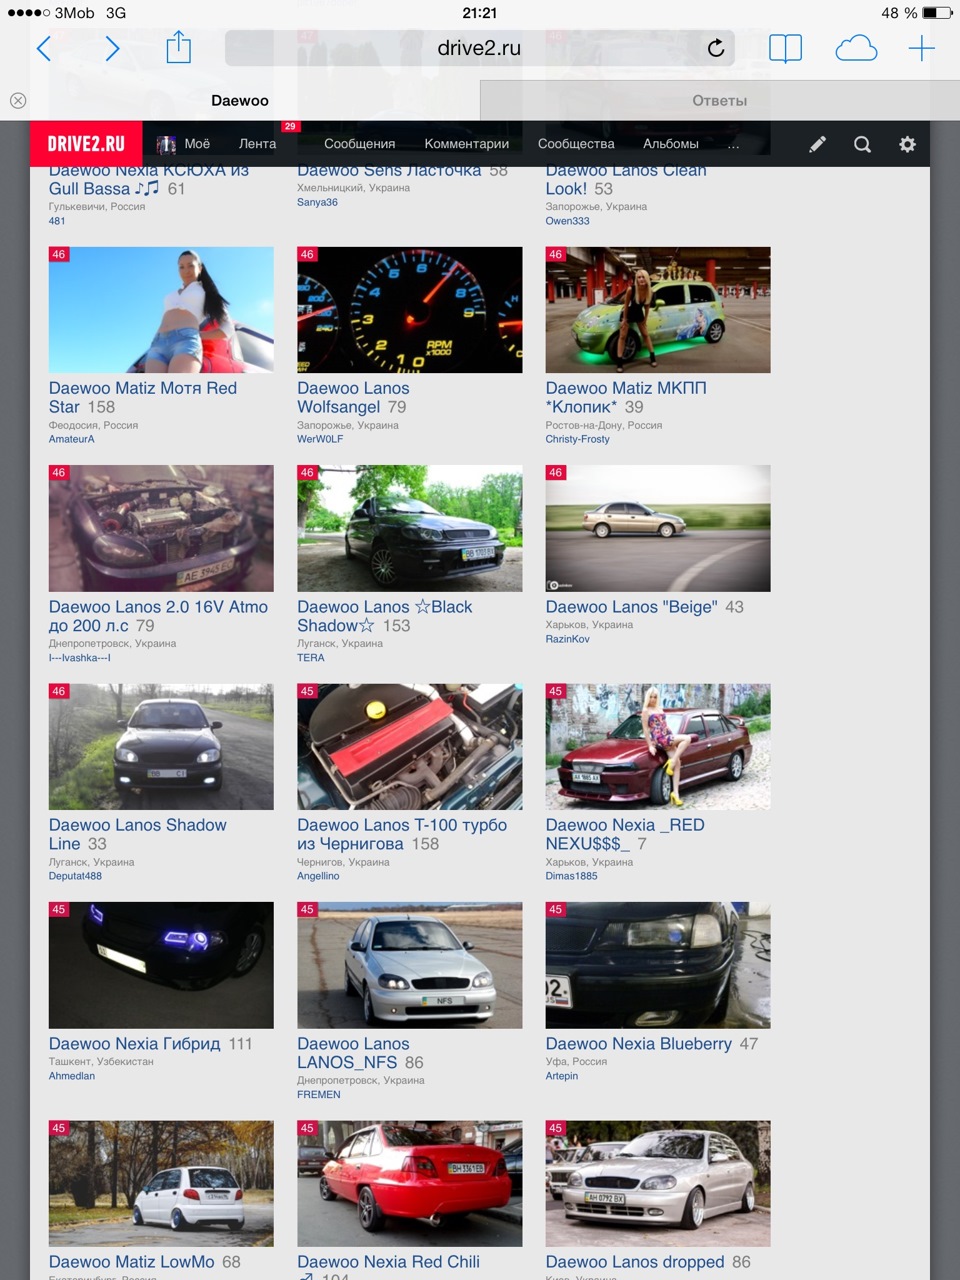Reload the drive2.ru page

pos(716,48)
